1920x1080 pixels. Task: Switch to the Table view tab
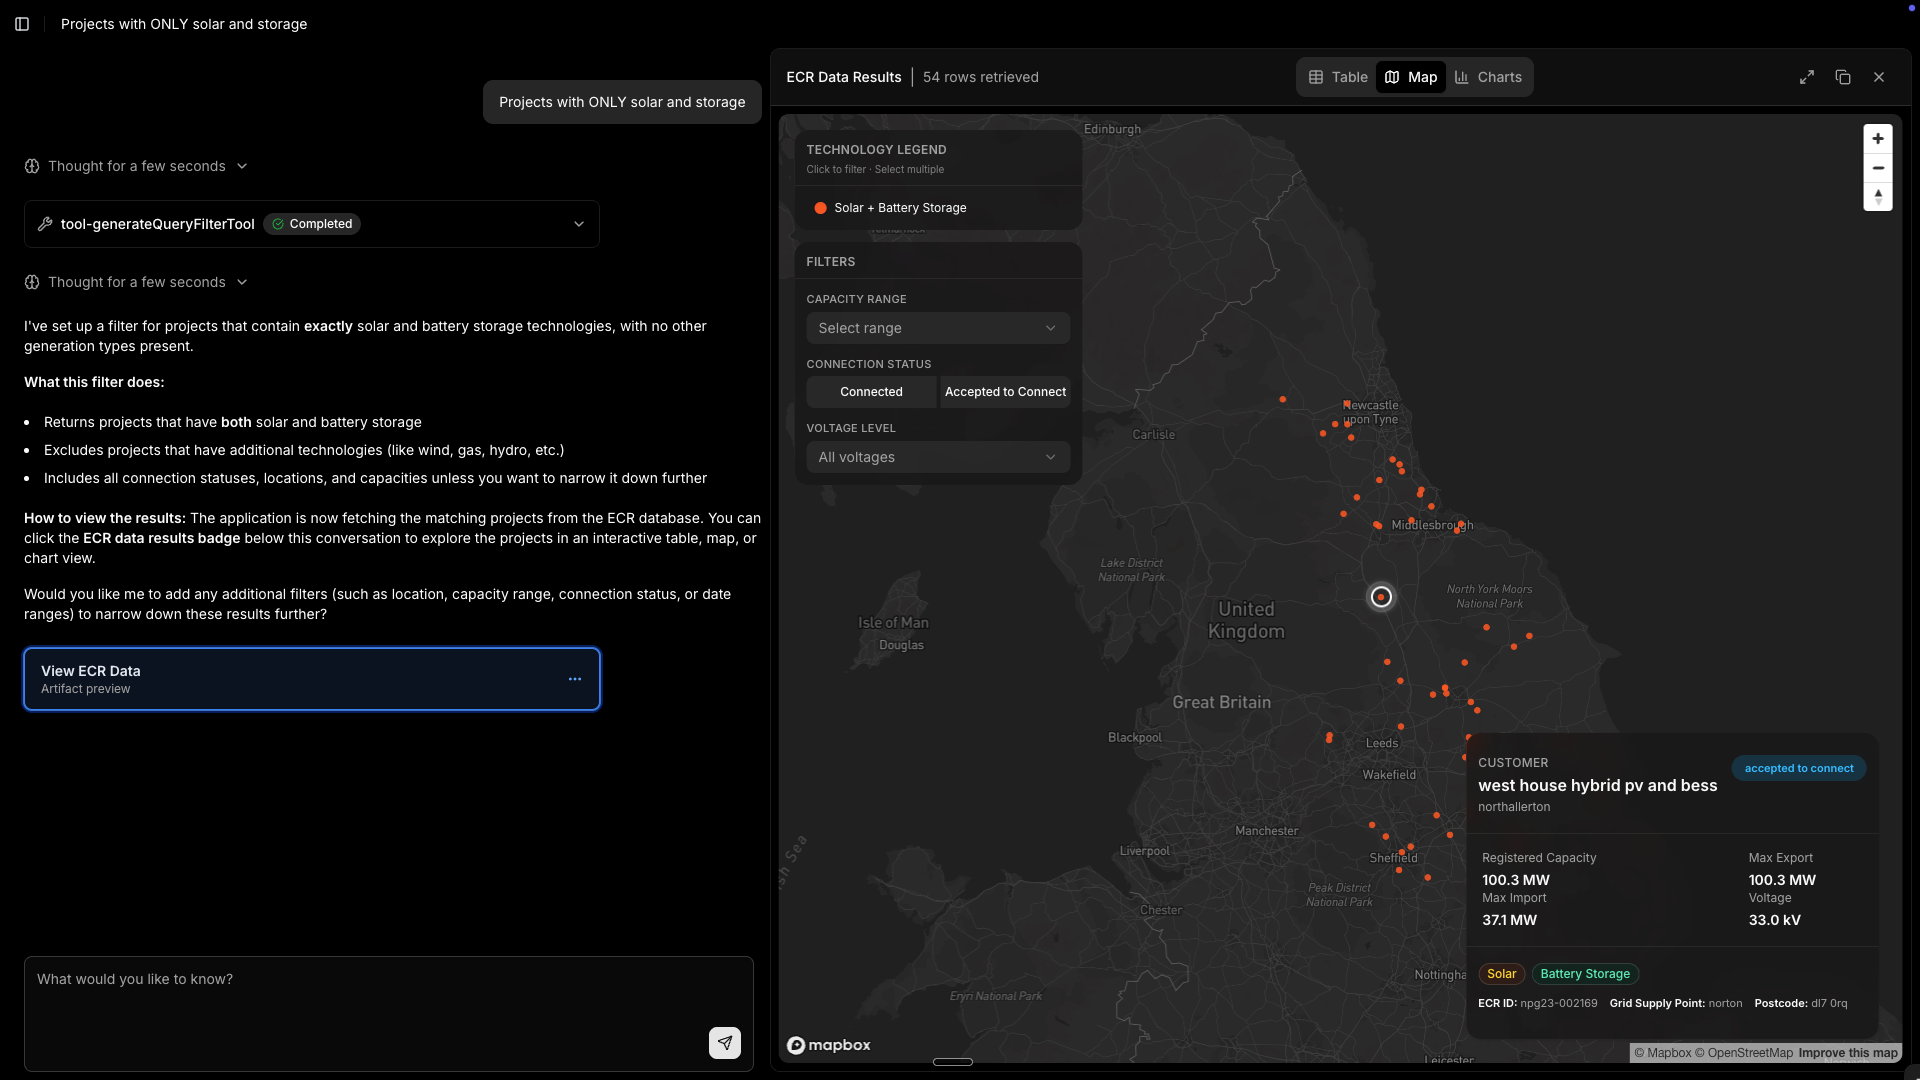click(x=1338, y=77)
